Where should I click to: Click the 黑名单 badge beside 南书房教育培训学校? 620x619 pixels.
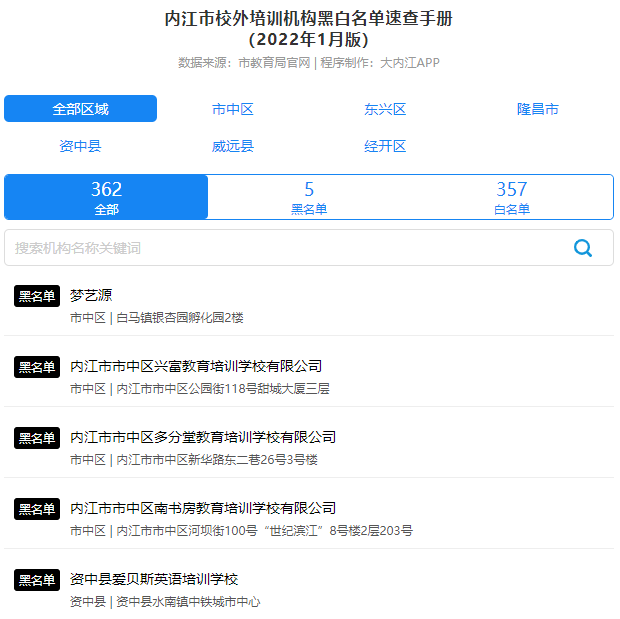[x=37, y=509]
